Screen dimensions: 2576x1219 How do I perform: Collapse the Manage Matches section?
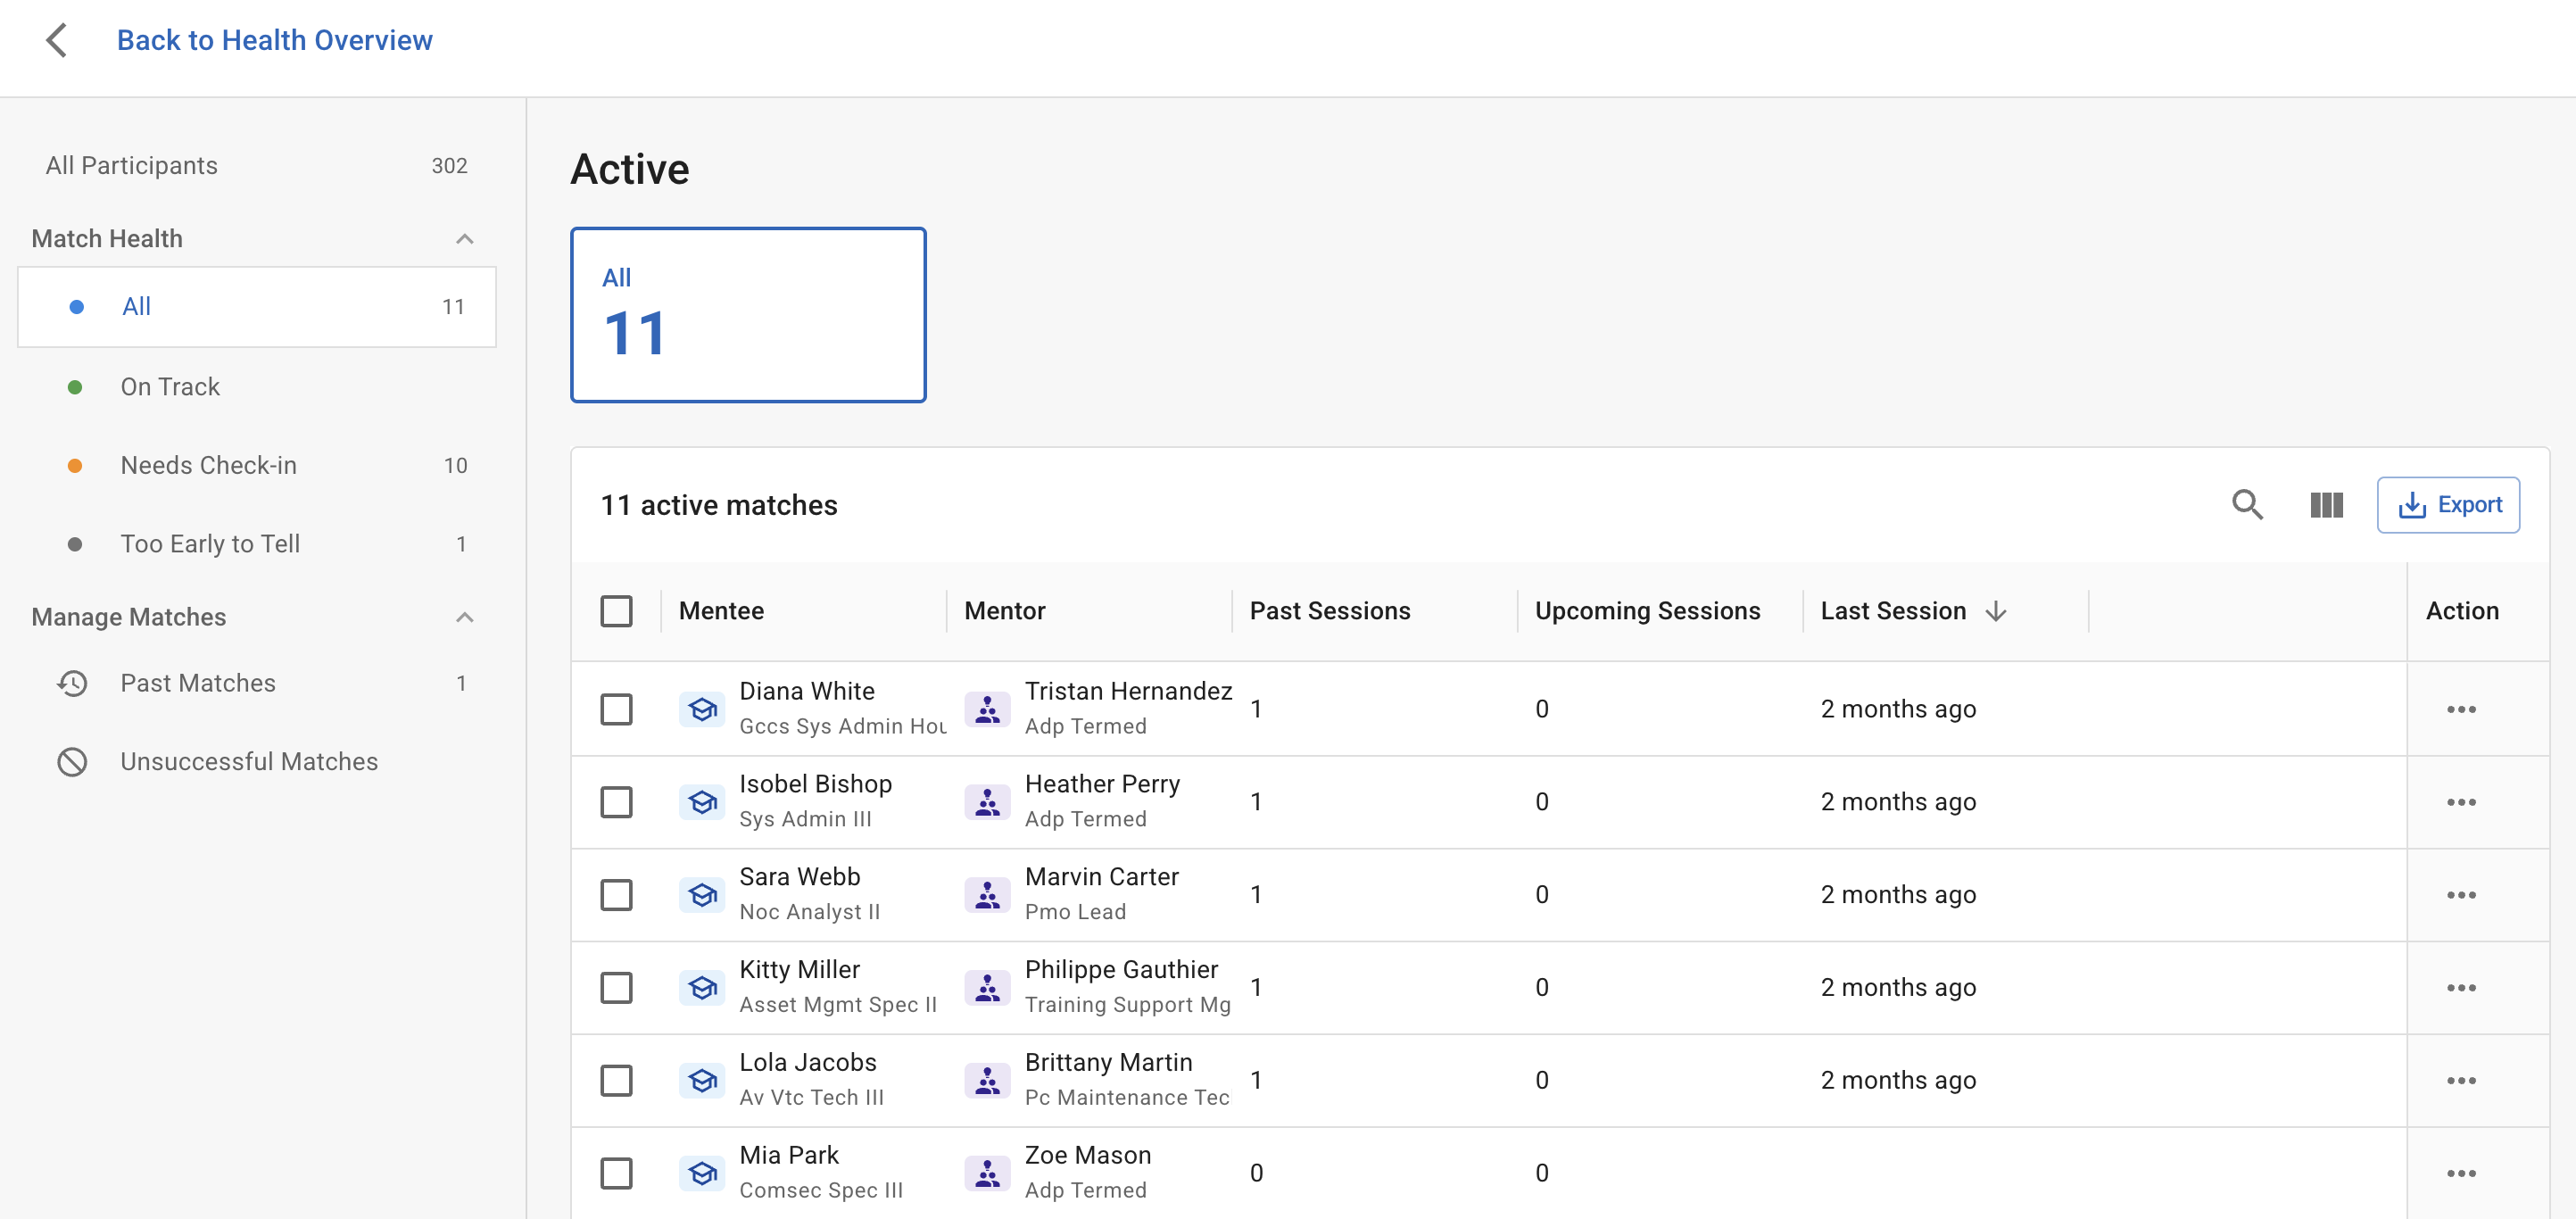[464, 617]
